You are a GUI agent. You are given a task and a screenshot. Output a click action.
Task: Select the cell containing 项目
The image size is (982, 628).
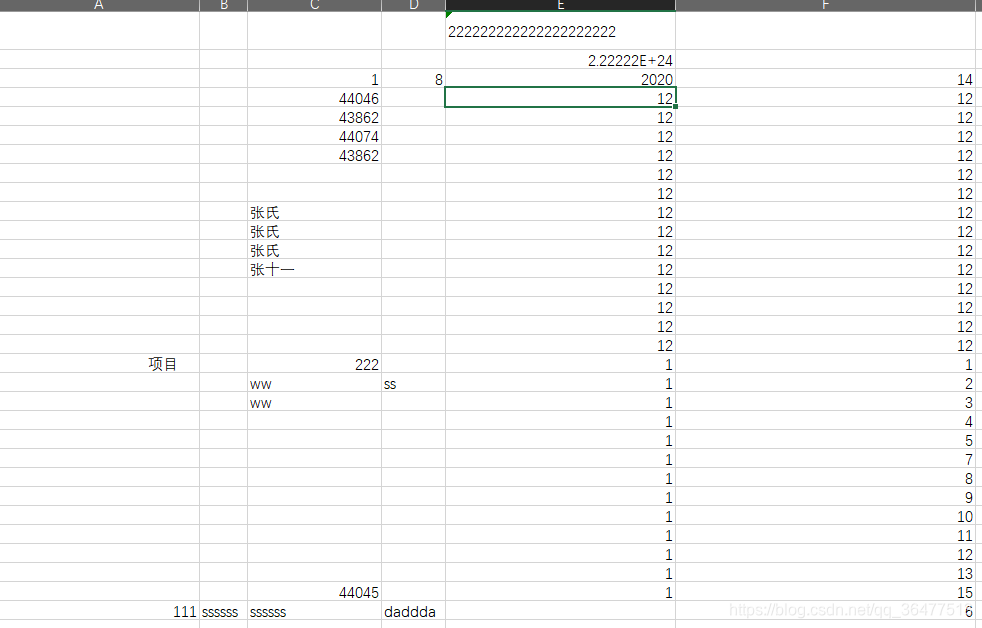tap(100, 364)
